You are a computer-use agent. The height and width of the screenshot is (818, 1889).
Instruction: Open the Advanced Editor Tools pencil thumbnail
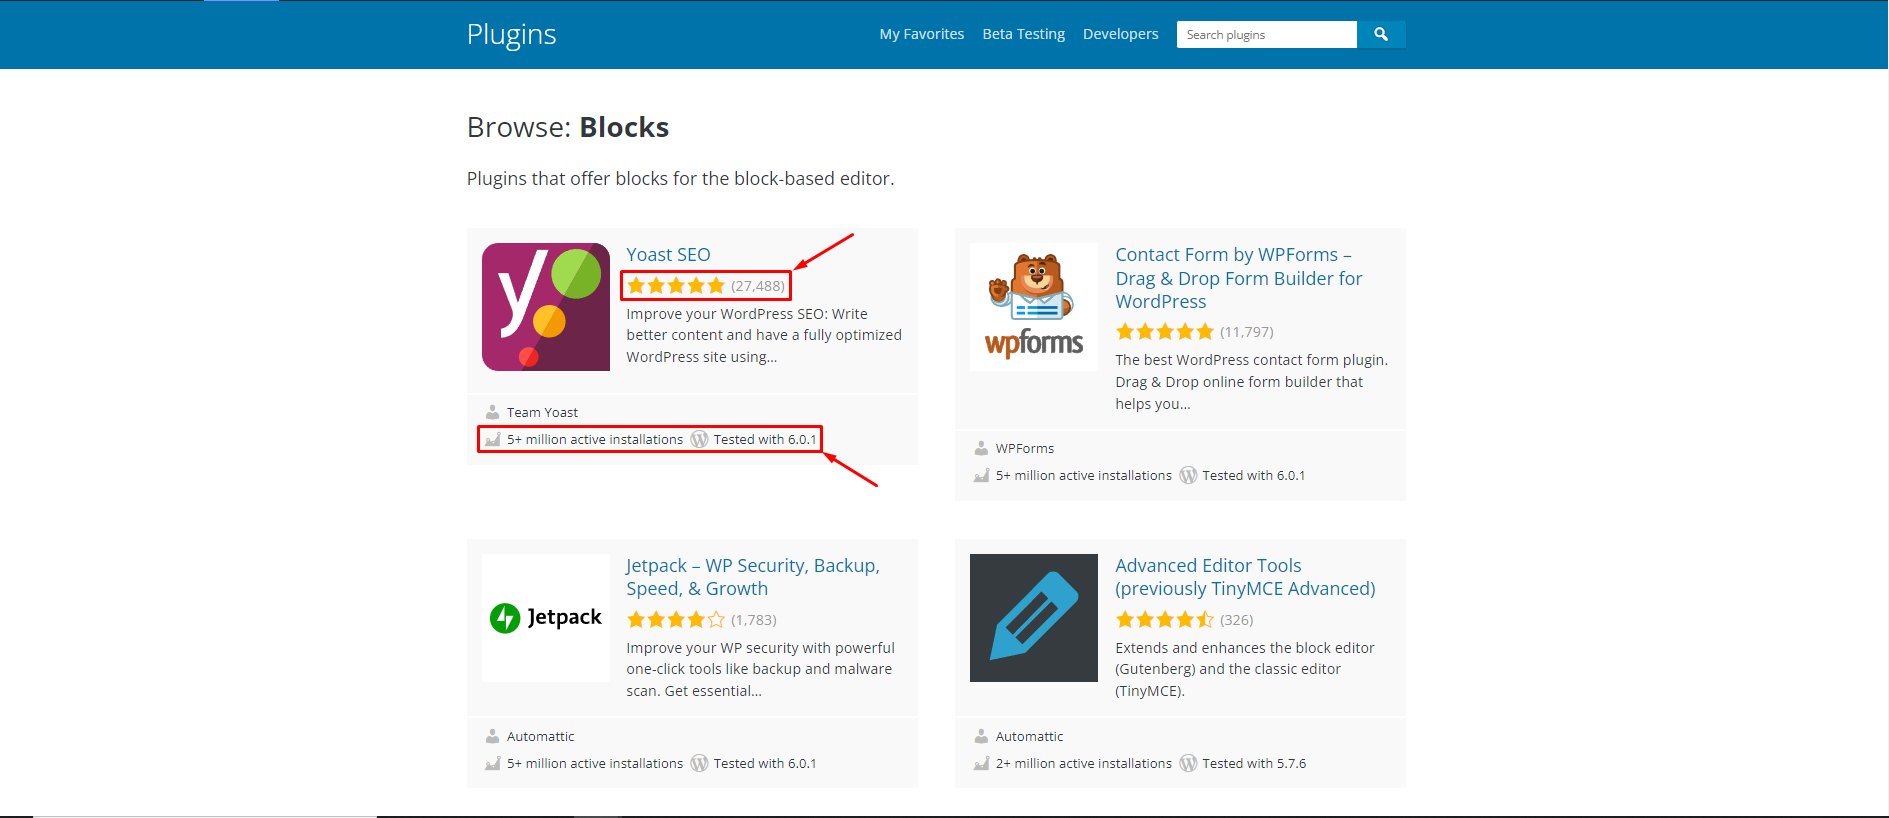[1034, 618]
